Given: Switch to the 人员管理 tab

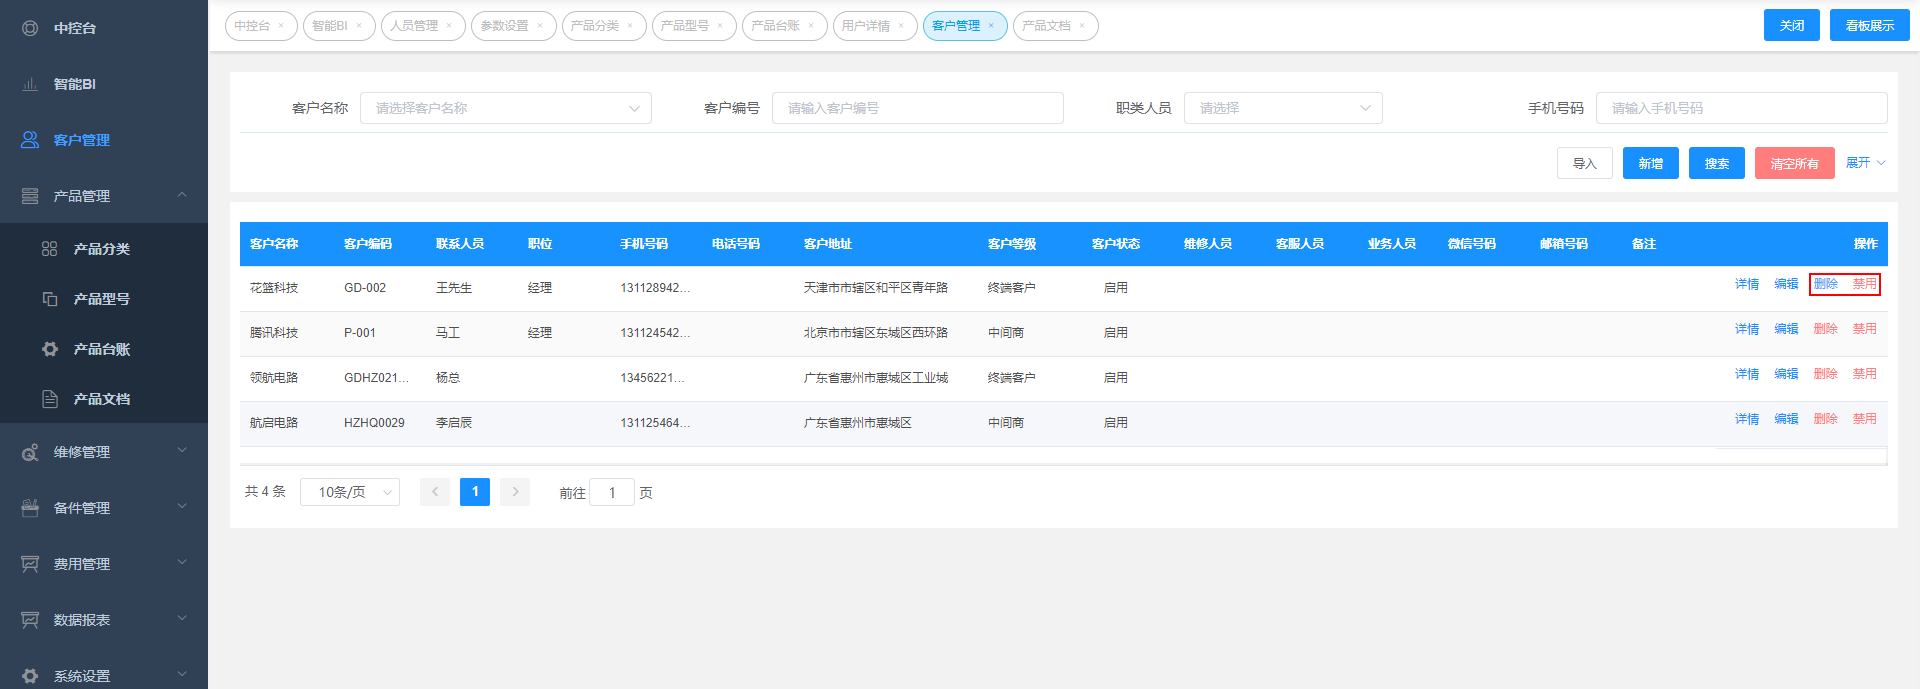Looking at the screenshot, I should pos(414,26).
